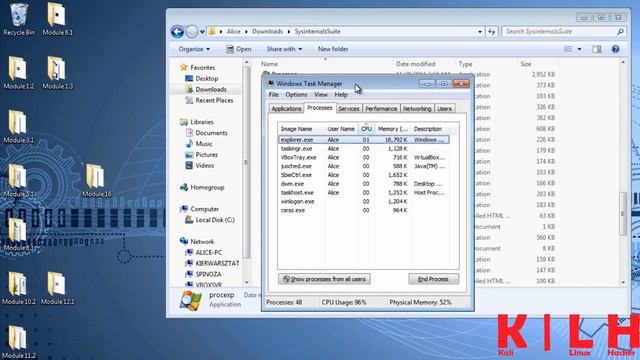The width and height of the screenshot is (640, 360).
Task: Select the jusched.exe process row
Action: [364, 166]
